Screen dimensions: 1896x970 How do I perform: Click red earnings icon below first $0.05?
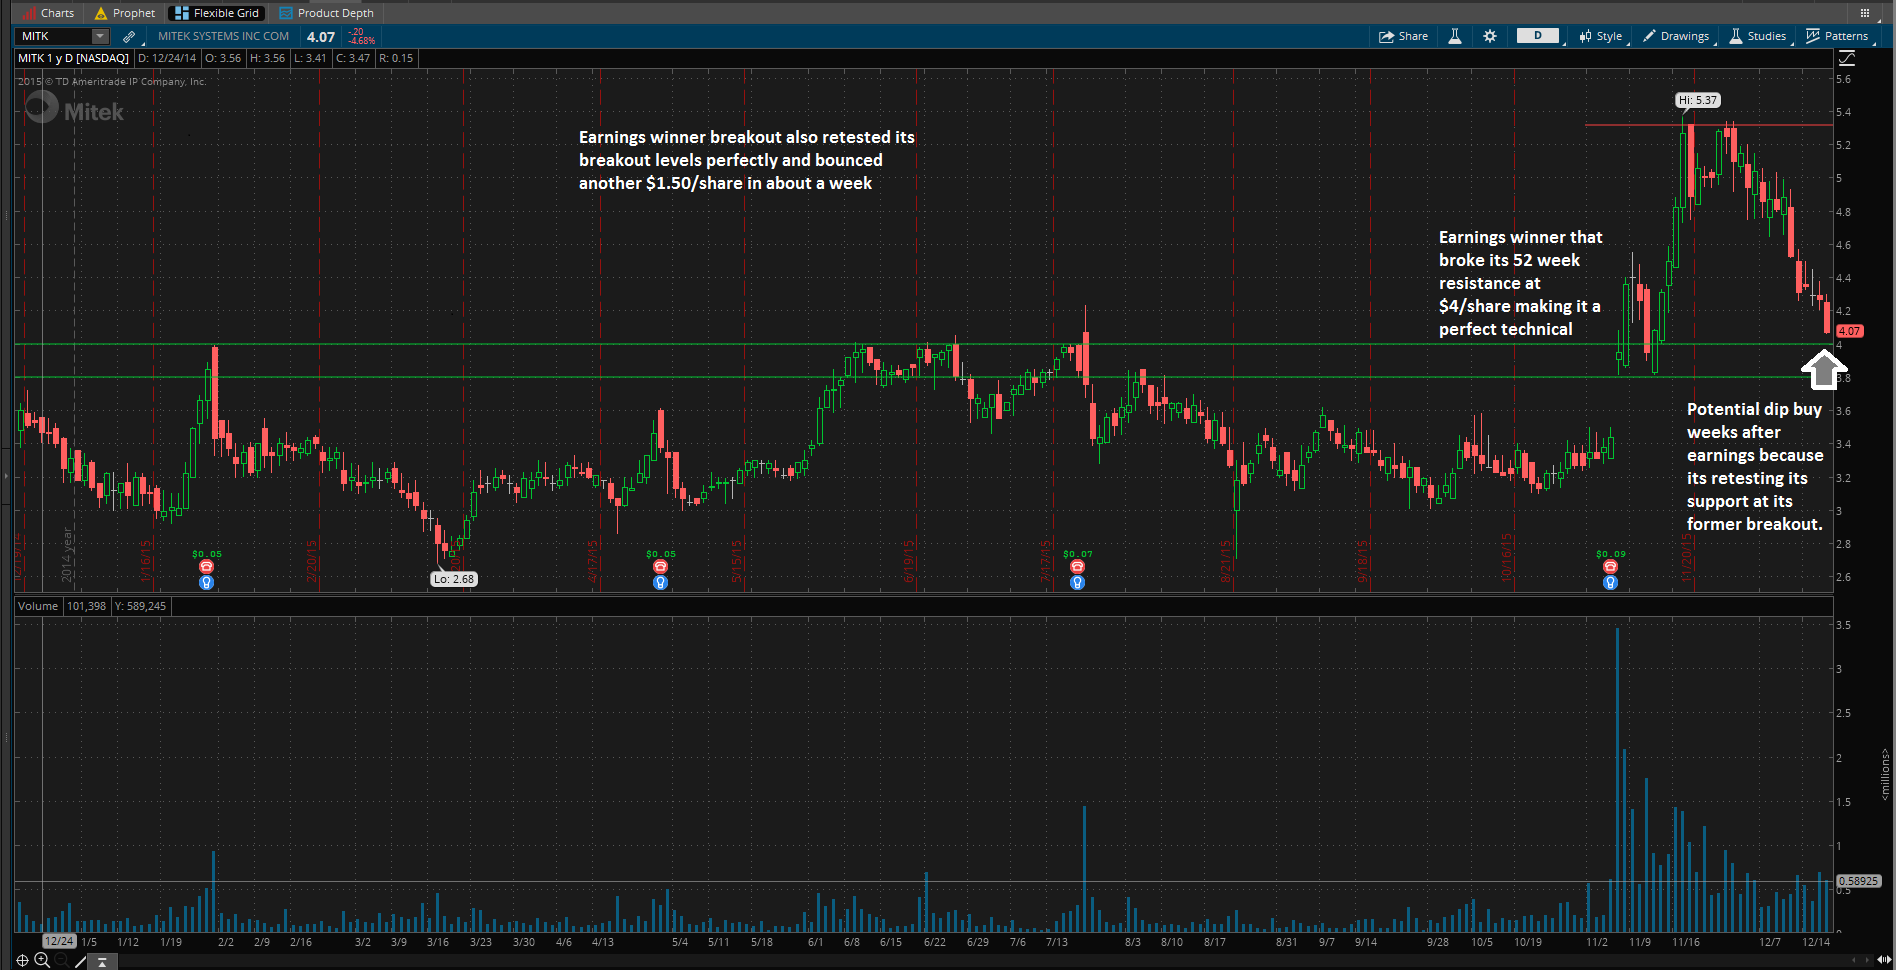(x=207, y=567)
